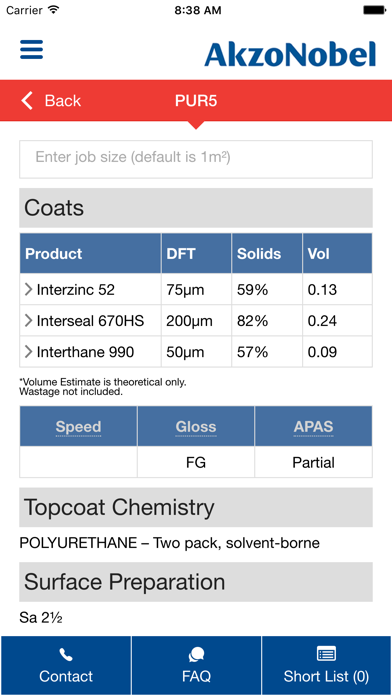Go Back to previous screen
Screen dimensions: 392x696
(x=51, y=101)
